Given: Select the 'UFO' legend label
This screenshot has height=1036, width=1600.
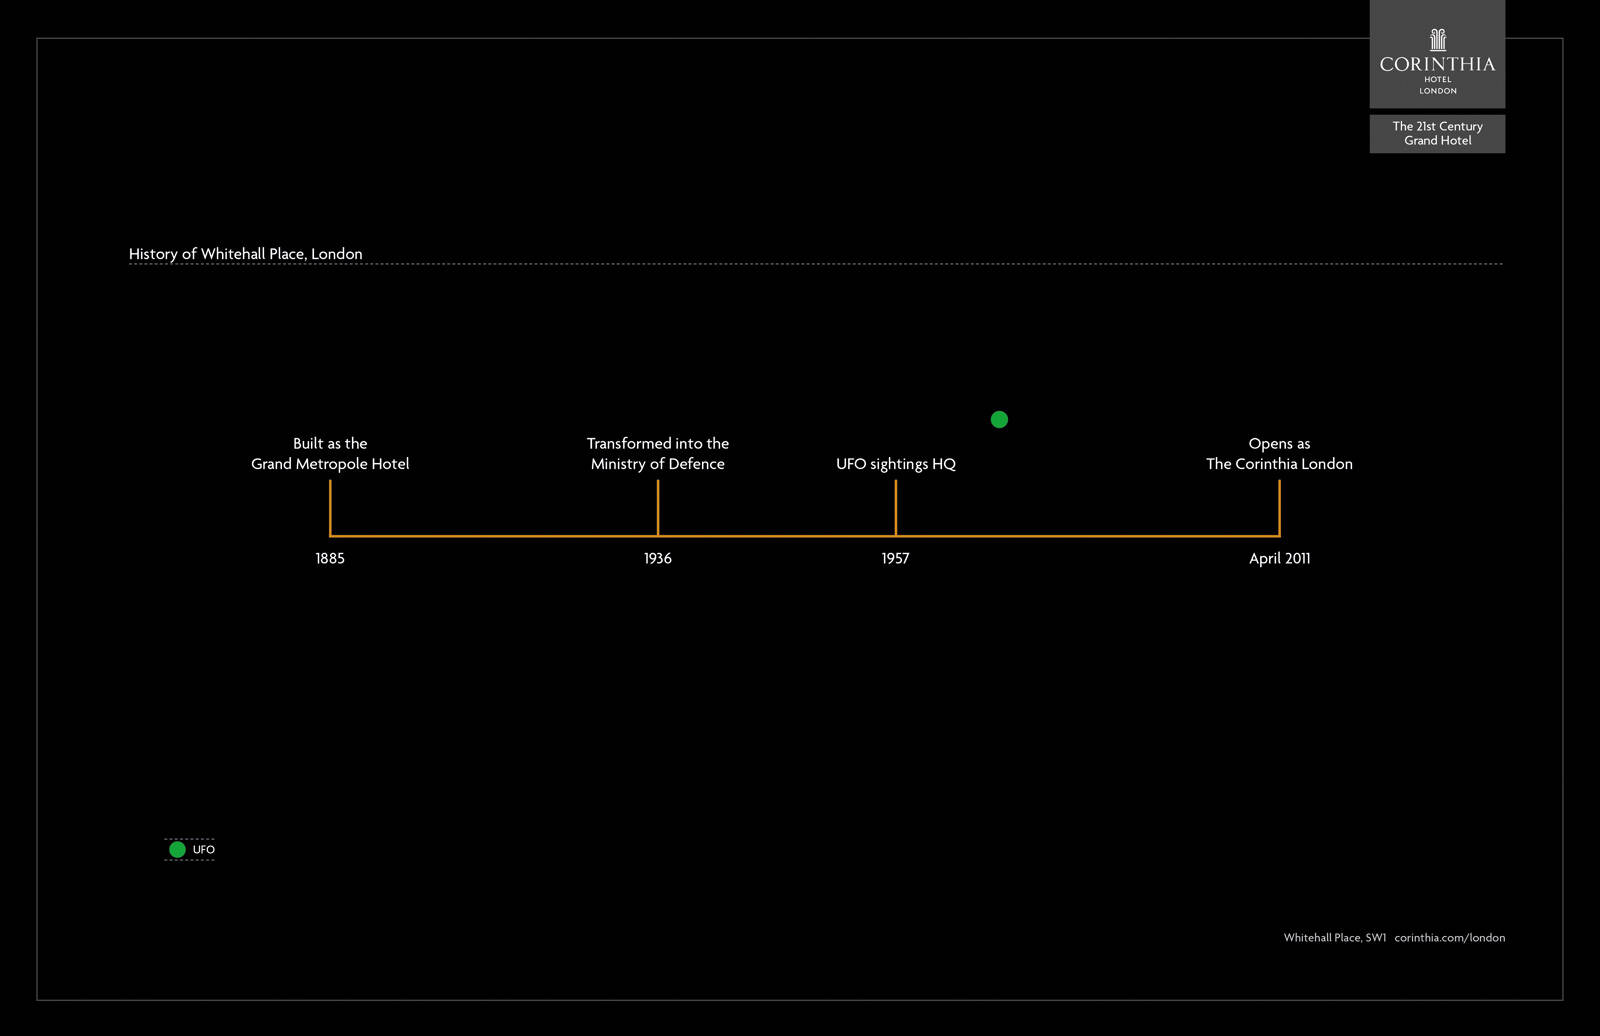Looking at the screenshot, I should pyautogui.click(x=204, y=850).
